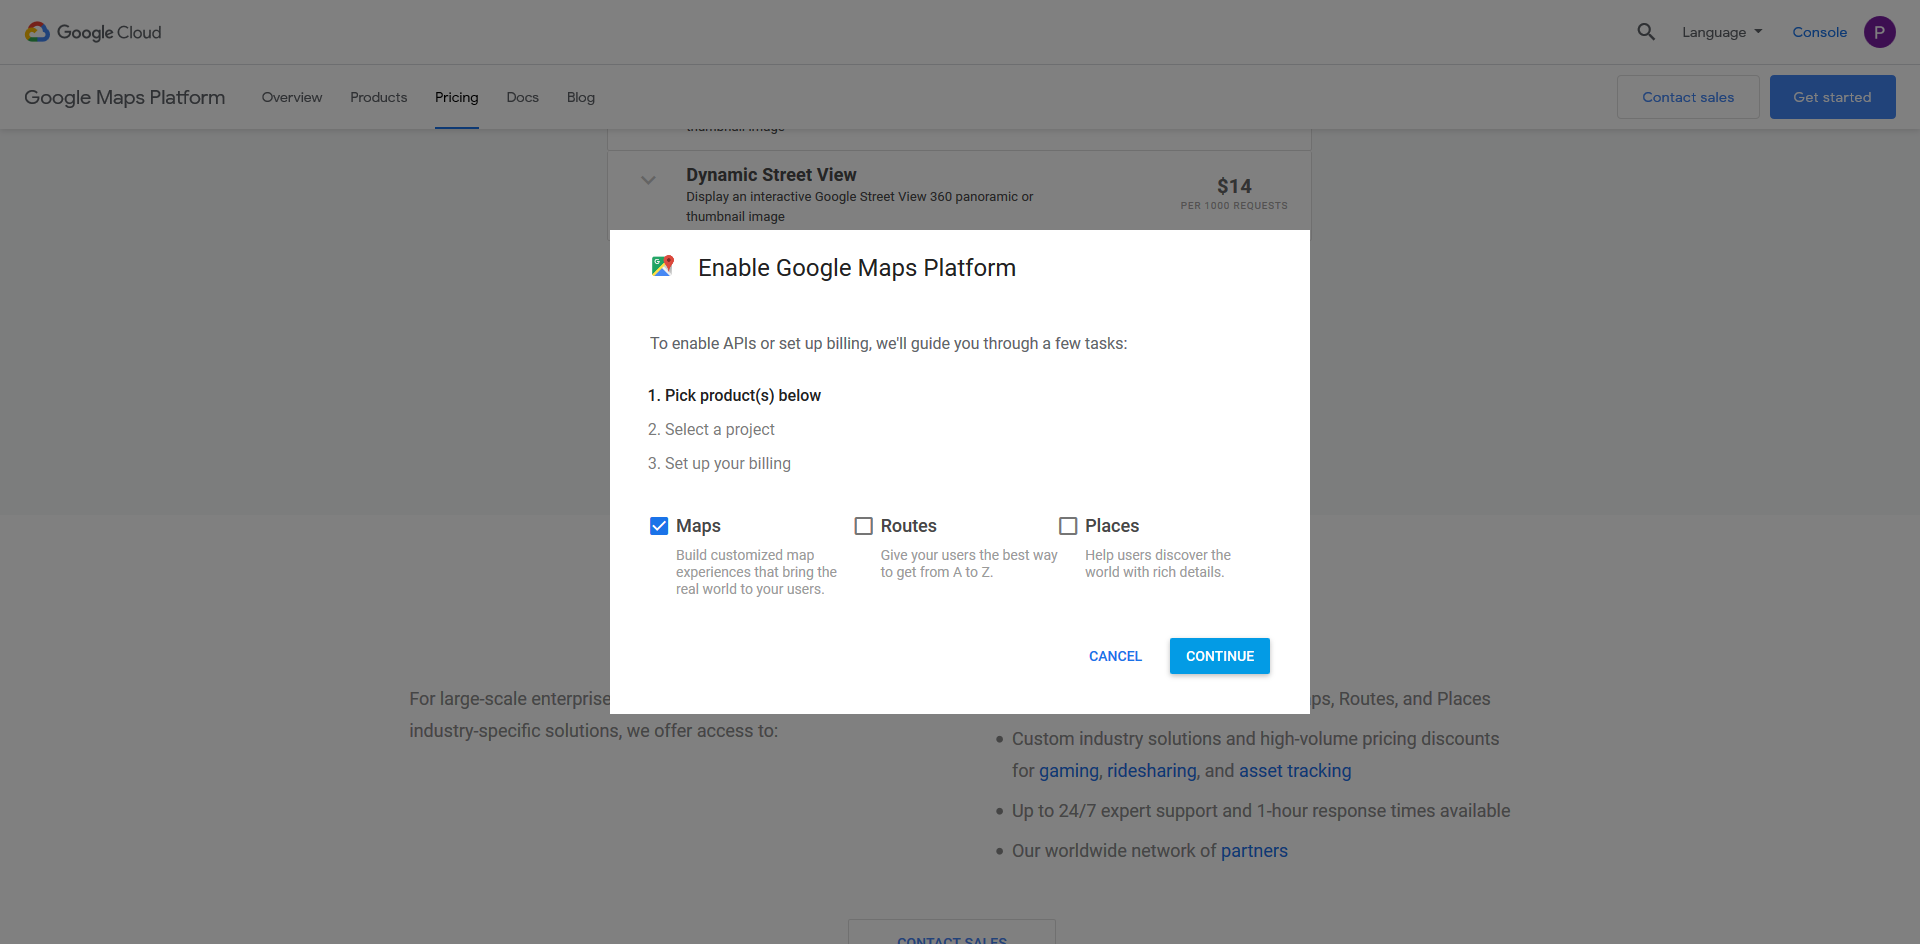1920x944 pixels.
Task: Open the gaming link
Action: click(1069, 771)
